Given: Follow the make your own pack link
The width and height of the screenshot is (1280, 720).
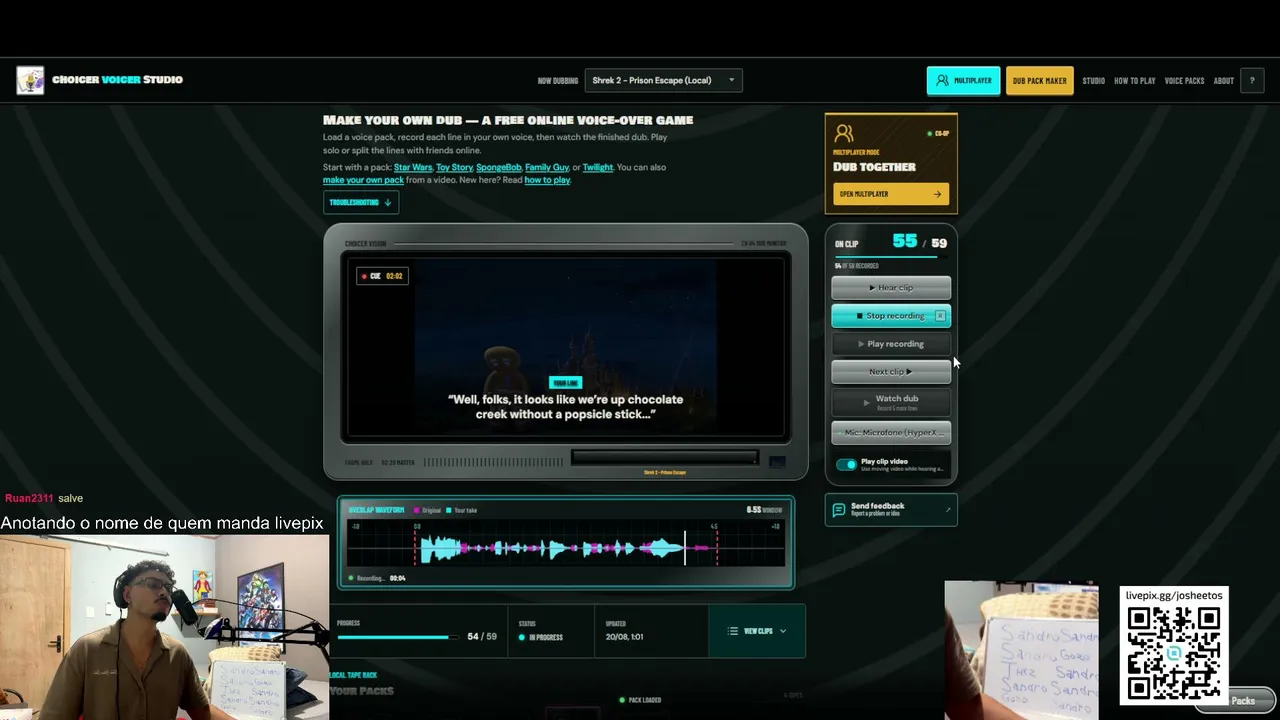Looking at the screenshot, I should click(x=363, y=180).
